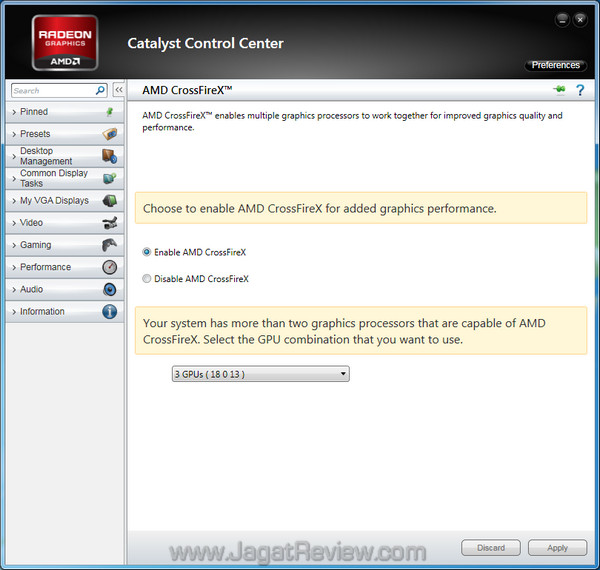Click the Radeon Graphics AMD logo
Image resolution: width=600 pixels, height=570 pixels.
pyautogui.click(x=66, y=43)
